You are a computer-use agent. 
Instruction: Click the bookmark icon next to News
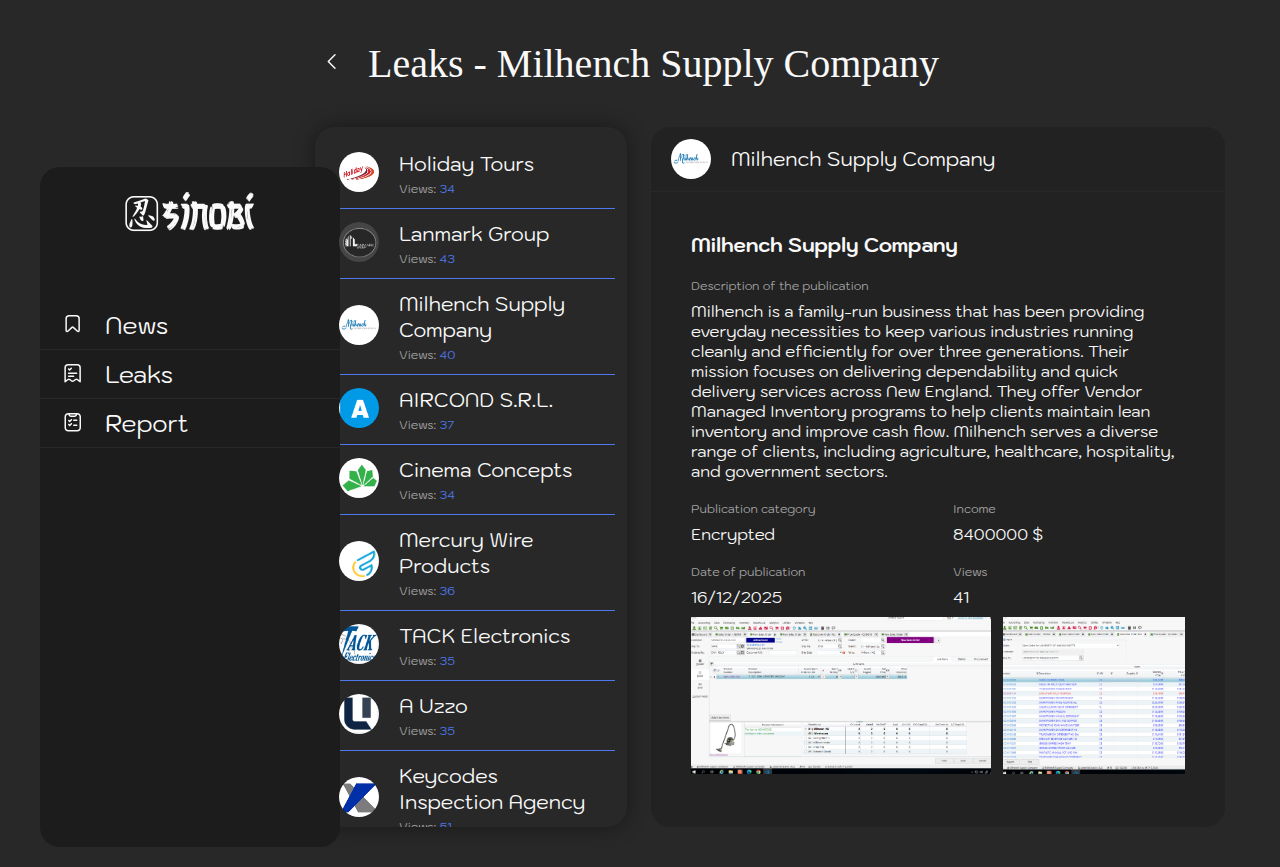[73, 324]
